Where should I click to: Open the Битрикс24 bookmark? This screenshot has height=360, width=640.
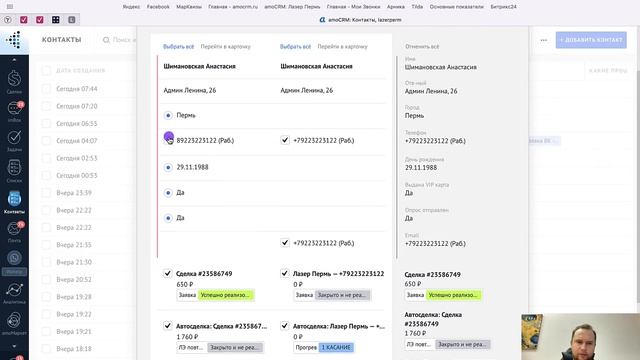(503, 7)
